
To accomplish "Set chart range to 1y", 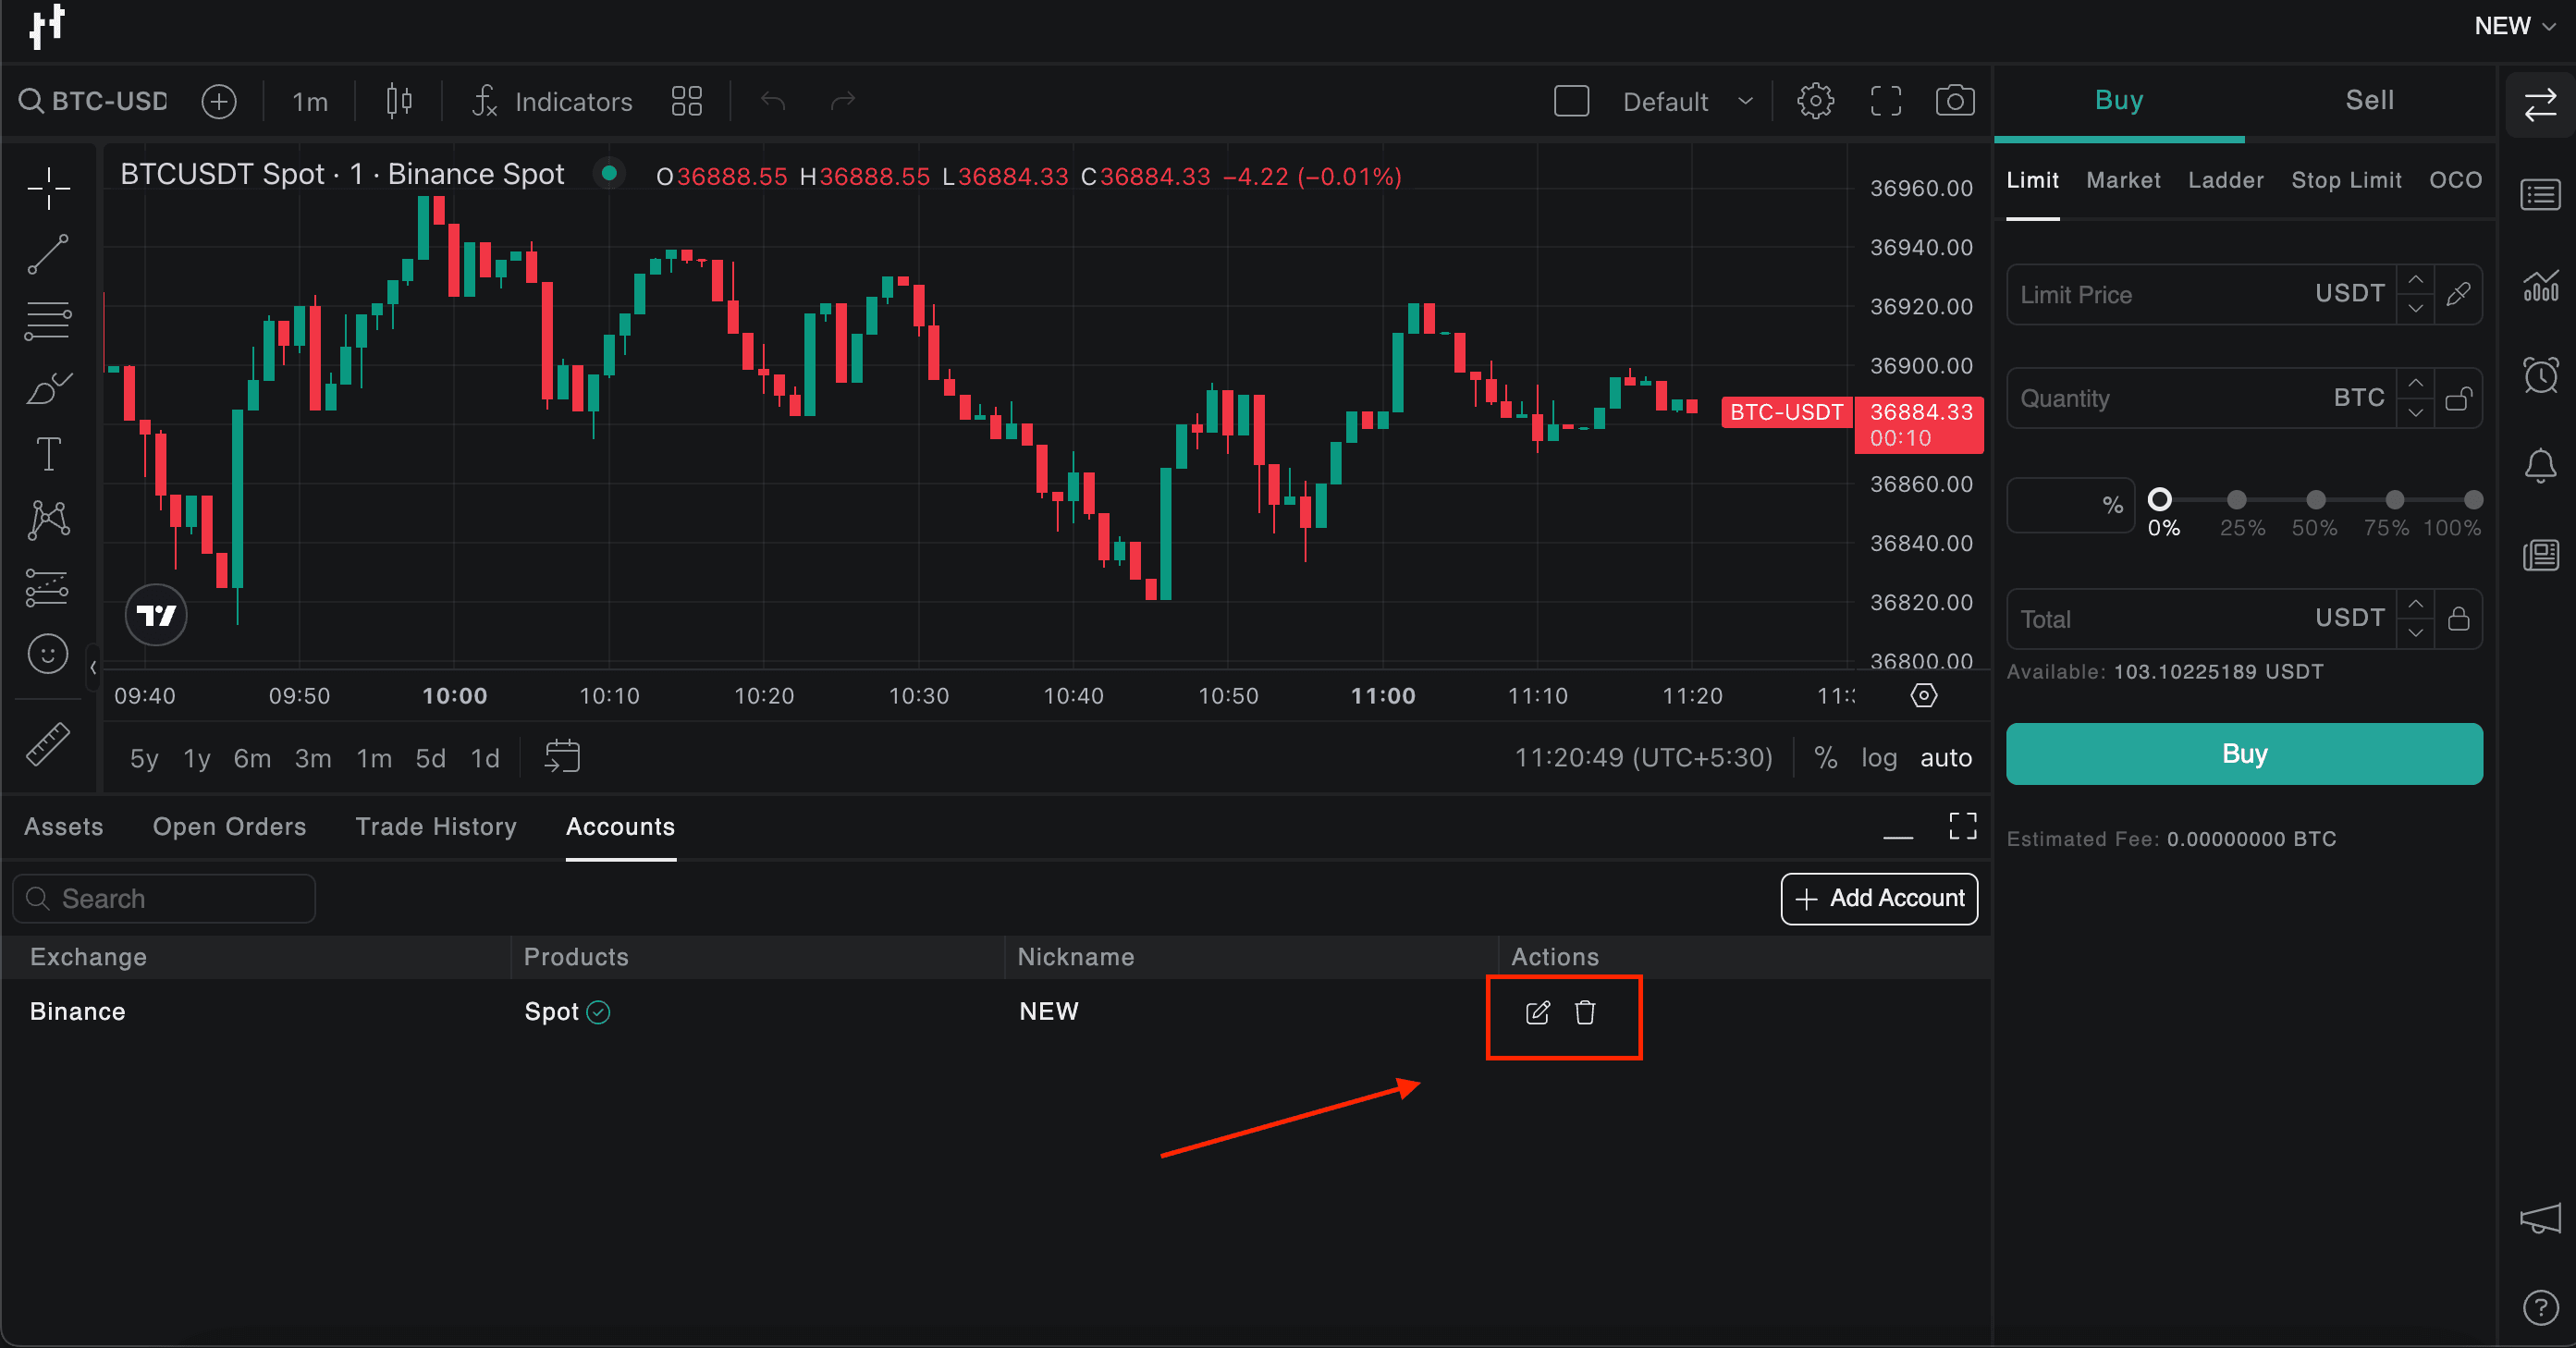I will (197, 758).
